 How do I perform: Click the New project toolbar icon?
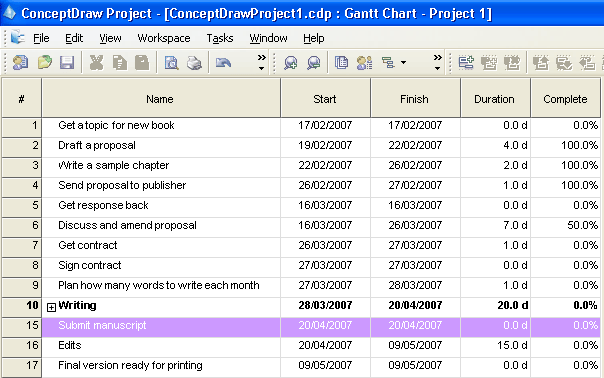[x=20, y=62]
